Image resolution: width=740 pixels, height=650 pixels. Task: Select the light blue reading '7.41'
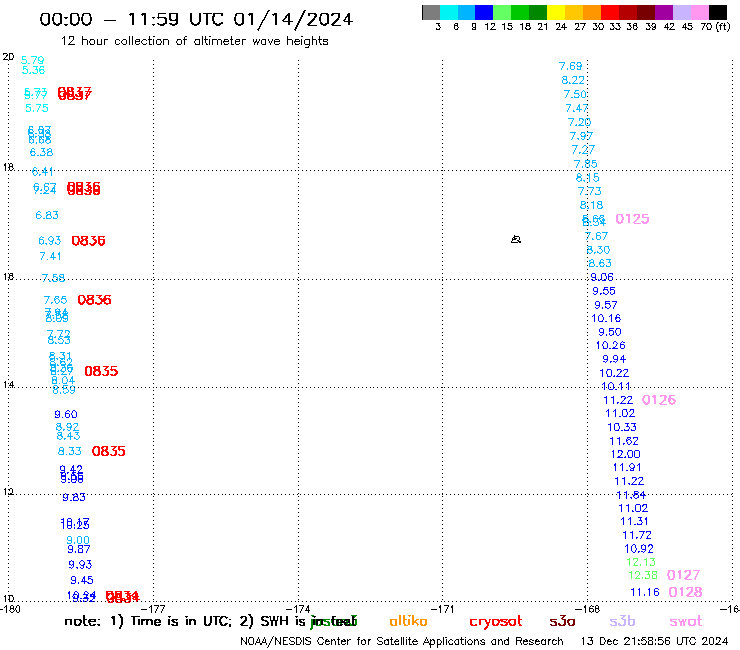pyautogui.click(x=50, y=256)
